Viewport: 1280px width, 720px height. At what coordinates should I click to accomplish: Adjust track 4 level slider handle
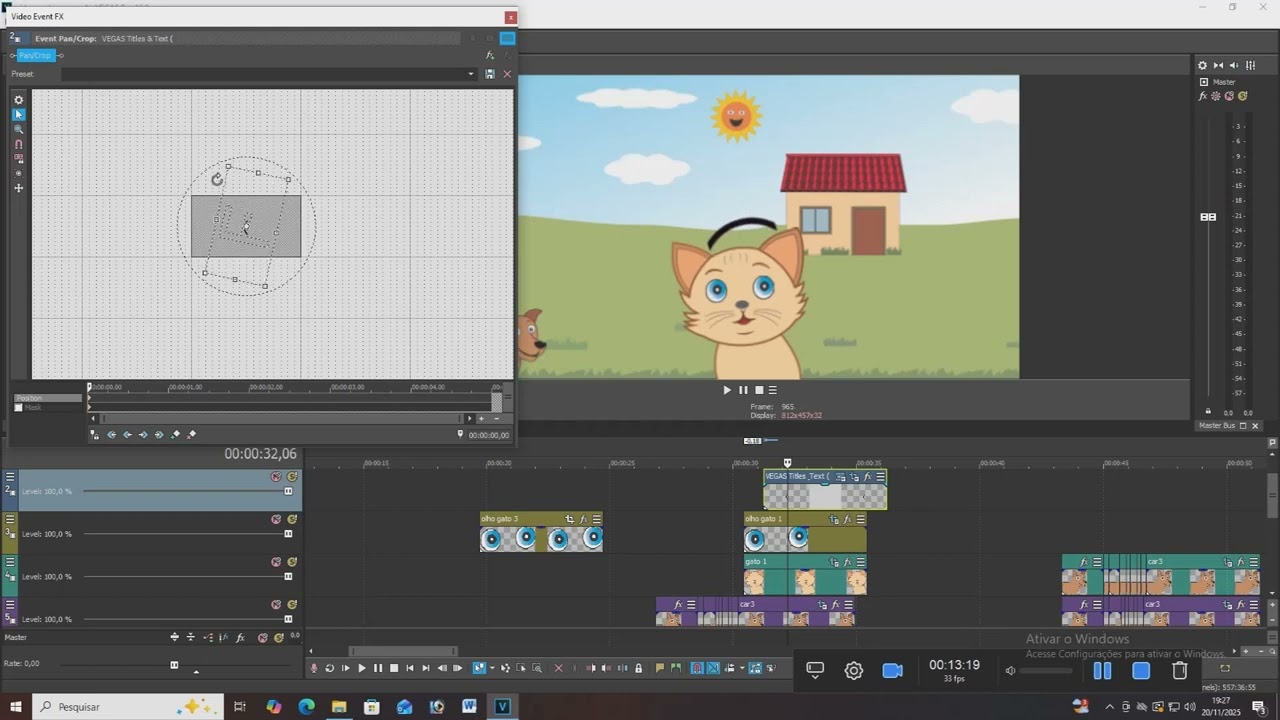(x=288, y=576)
